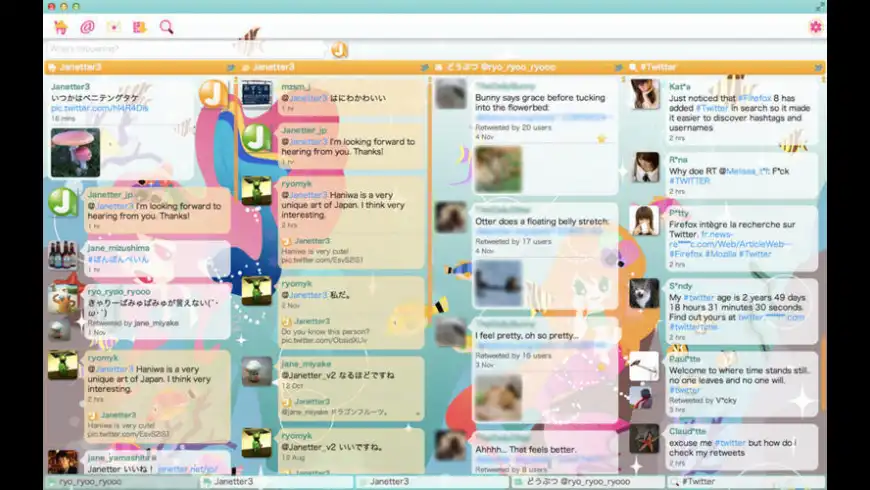This screenshot has height=490, width=870.
Task: Select the どうぶつ @ryo_ryoo_ryooo column header
Action: (x=528, y=67)
